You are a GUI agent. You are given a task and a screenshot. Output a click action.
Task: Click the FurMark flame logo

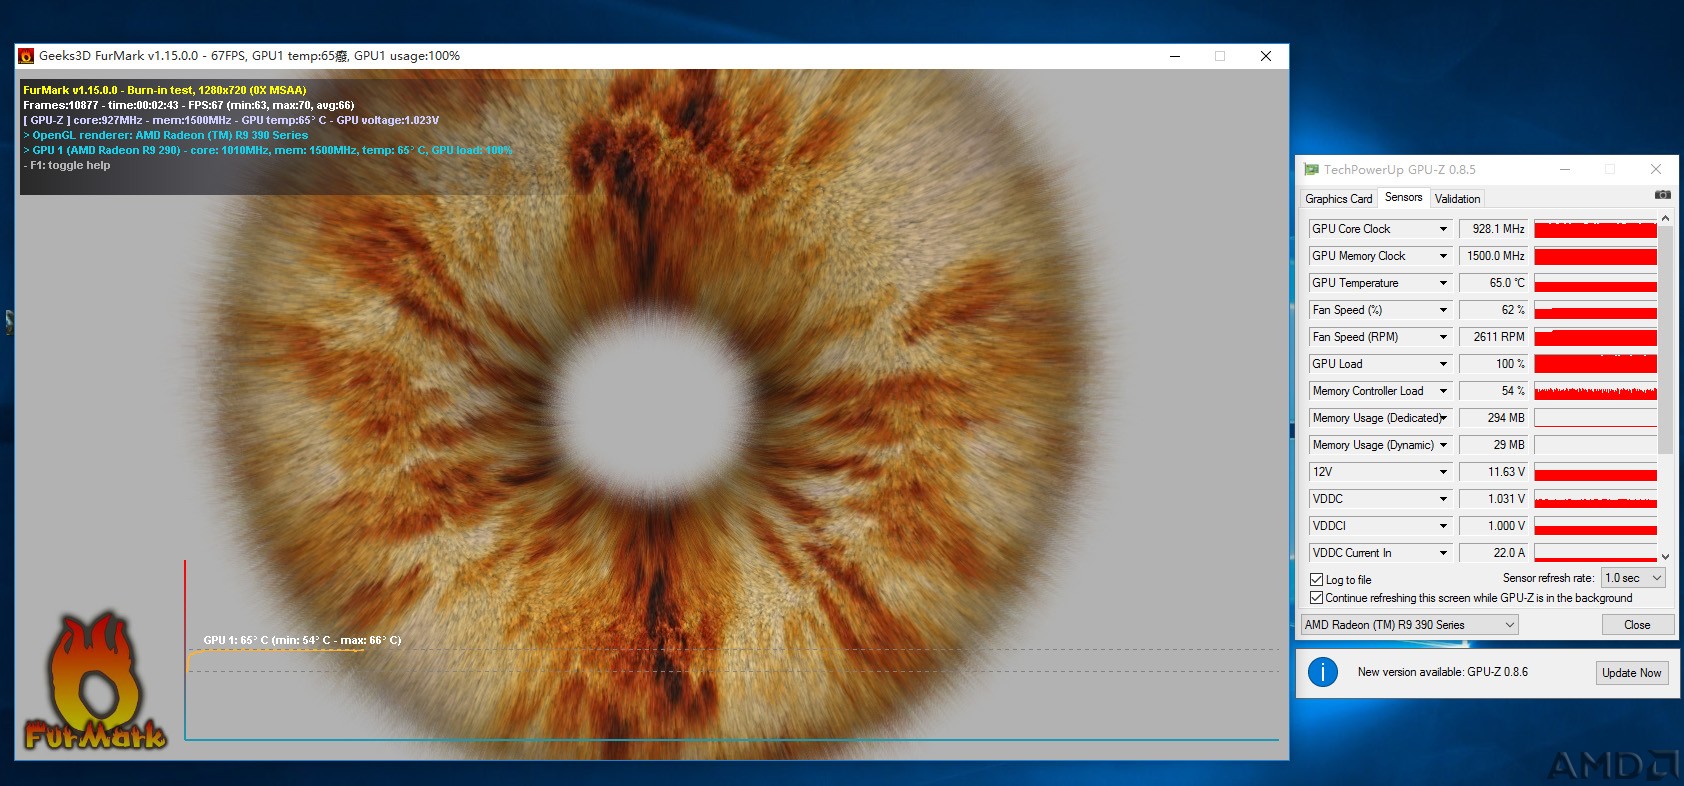coord(95,681)
